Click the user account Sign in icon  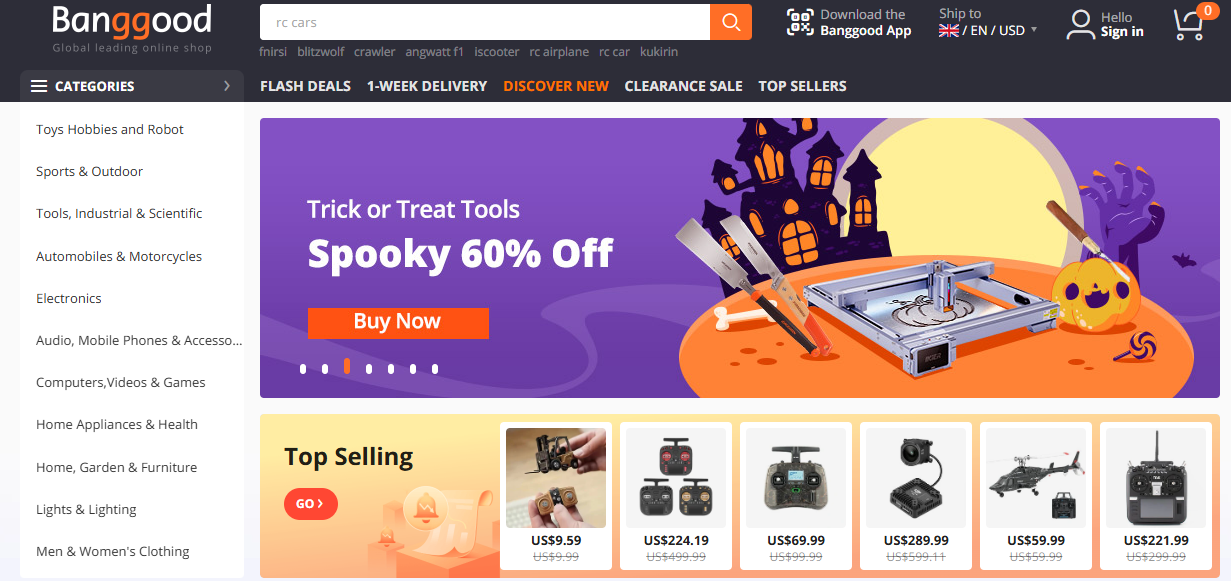coord(1080,24)
